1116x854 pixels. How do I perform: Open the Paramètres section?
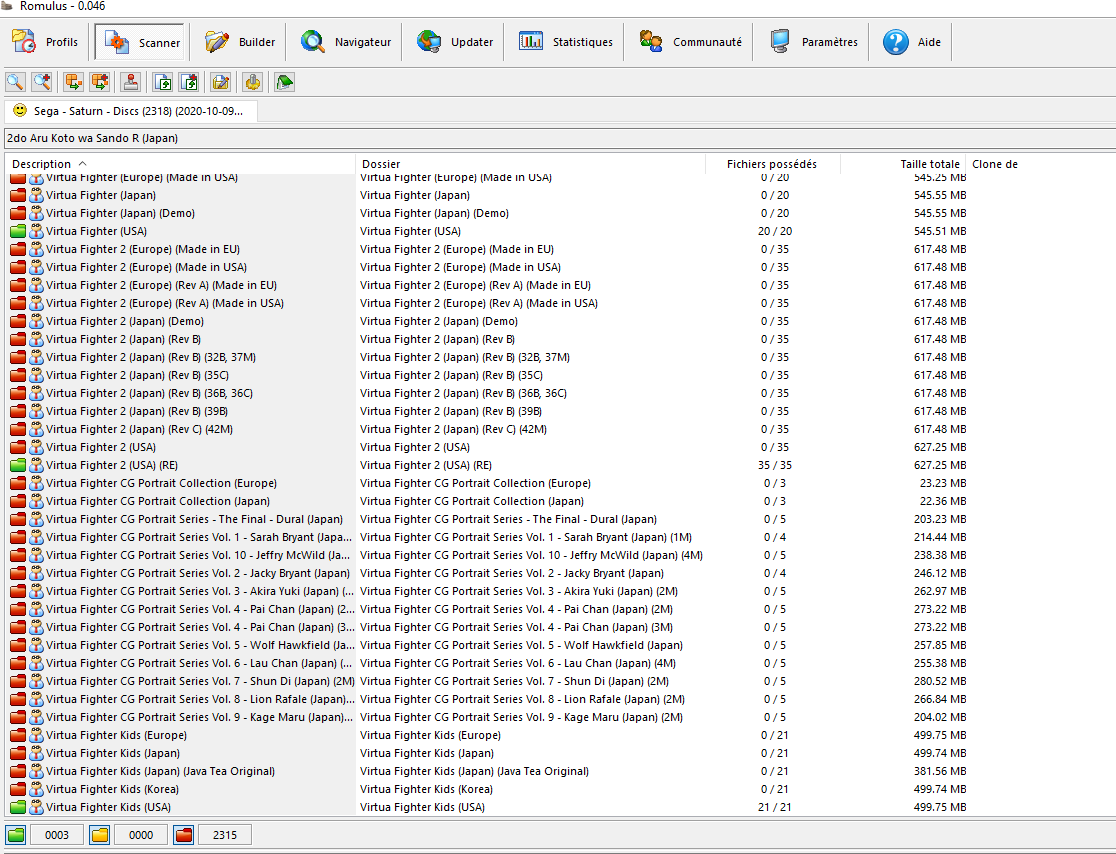814,42
